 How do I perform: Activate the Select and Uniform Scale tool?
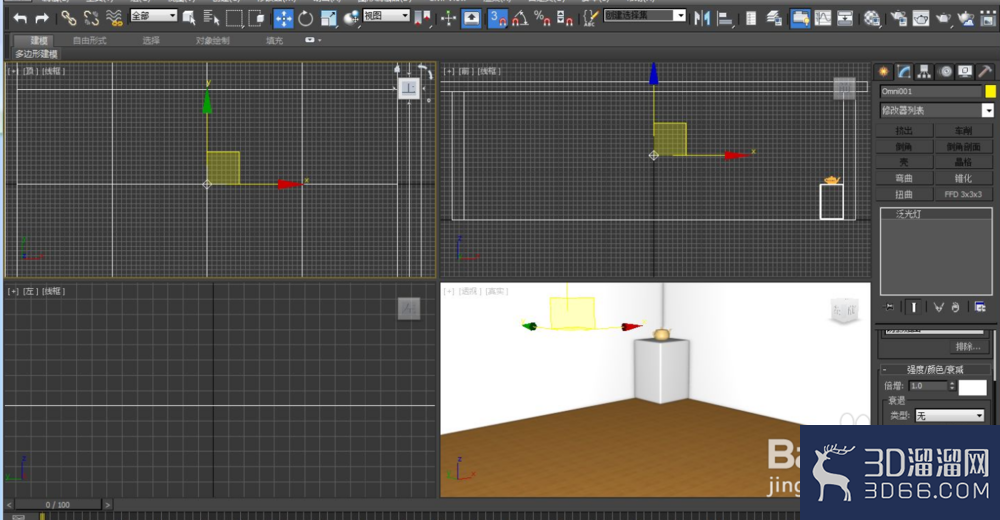pos(328,18)
